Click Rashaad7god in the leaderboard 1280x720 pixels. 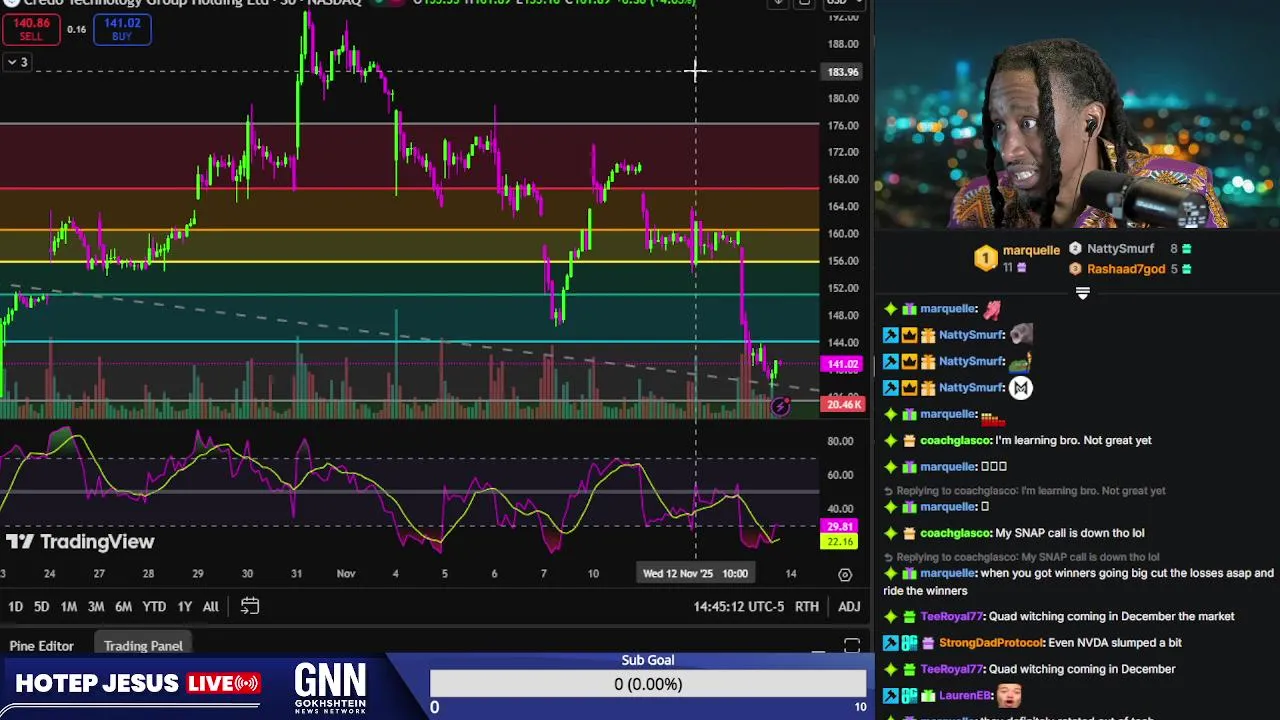(x=1126, y=269)
